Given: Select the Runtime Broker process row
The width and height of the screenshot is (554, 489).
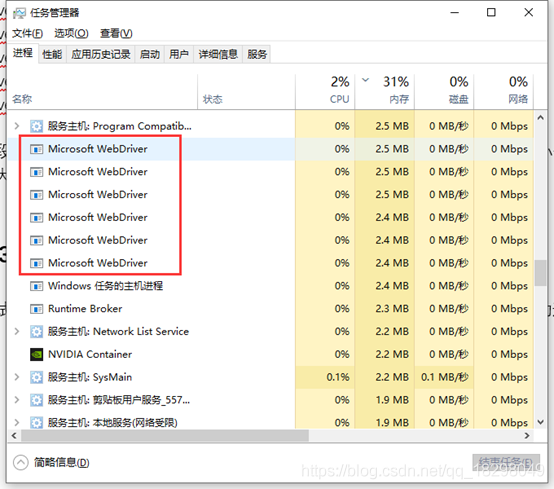Looking at the screenshot, I should [271, 309].
